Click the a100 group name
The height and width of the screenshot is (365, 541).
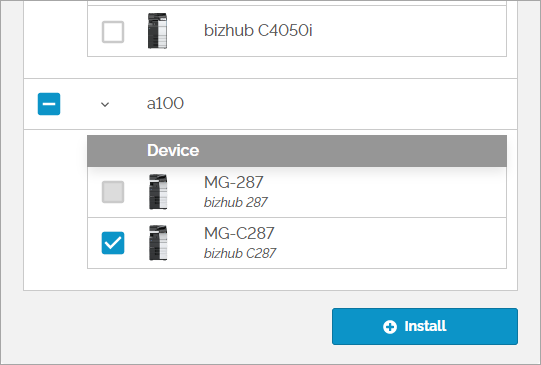[x=165, y=103]
